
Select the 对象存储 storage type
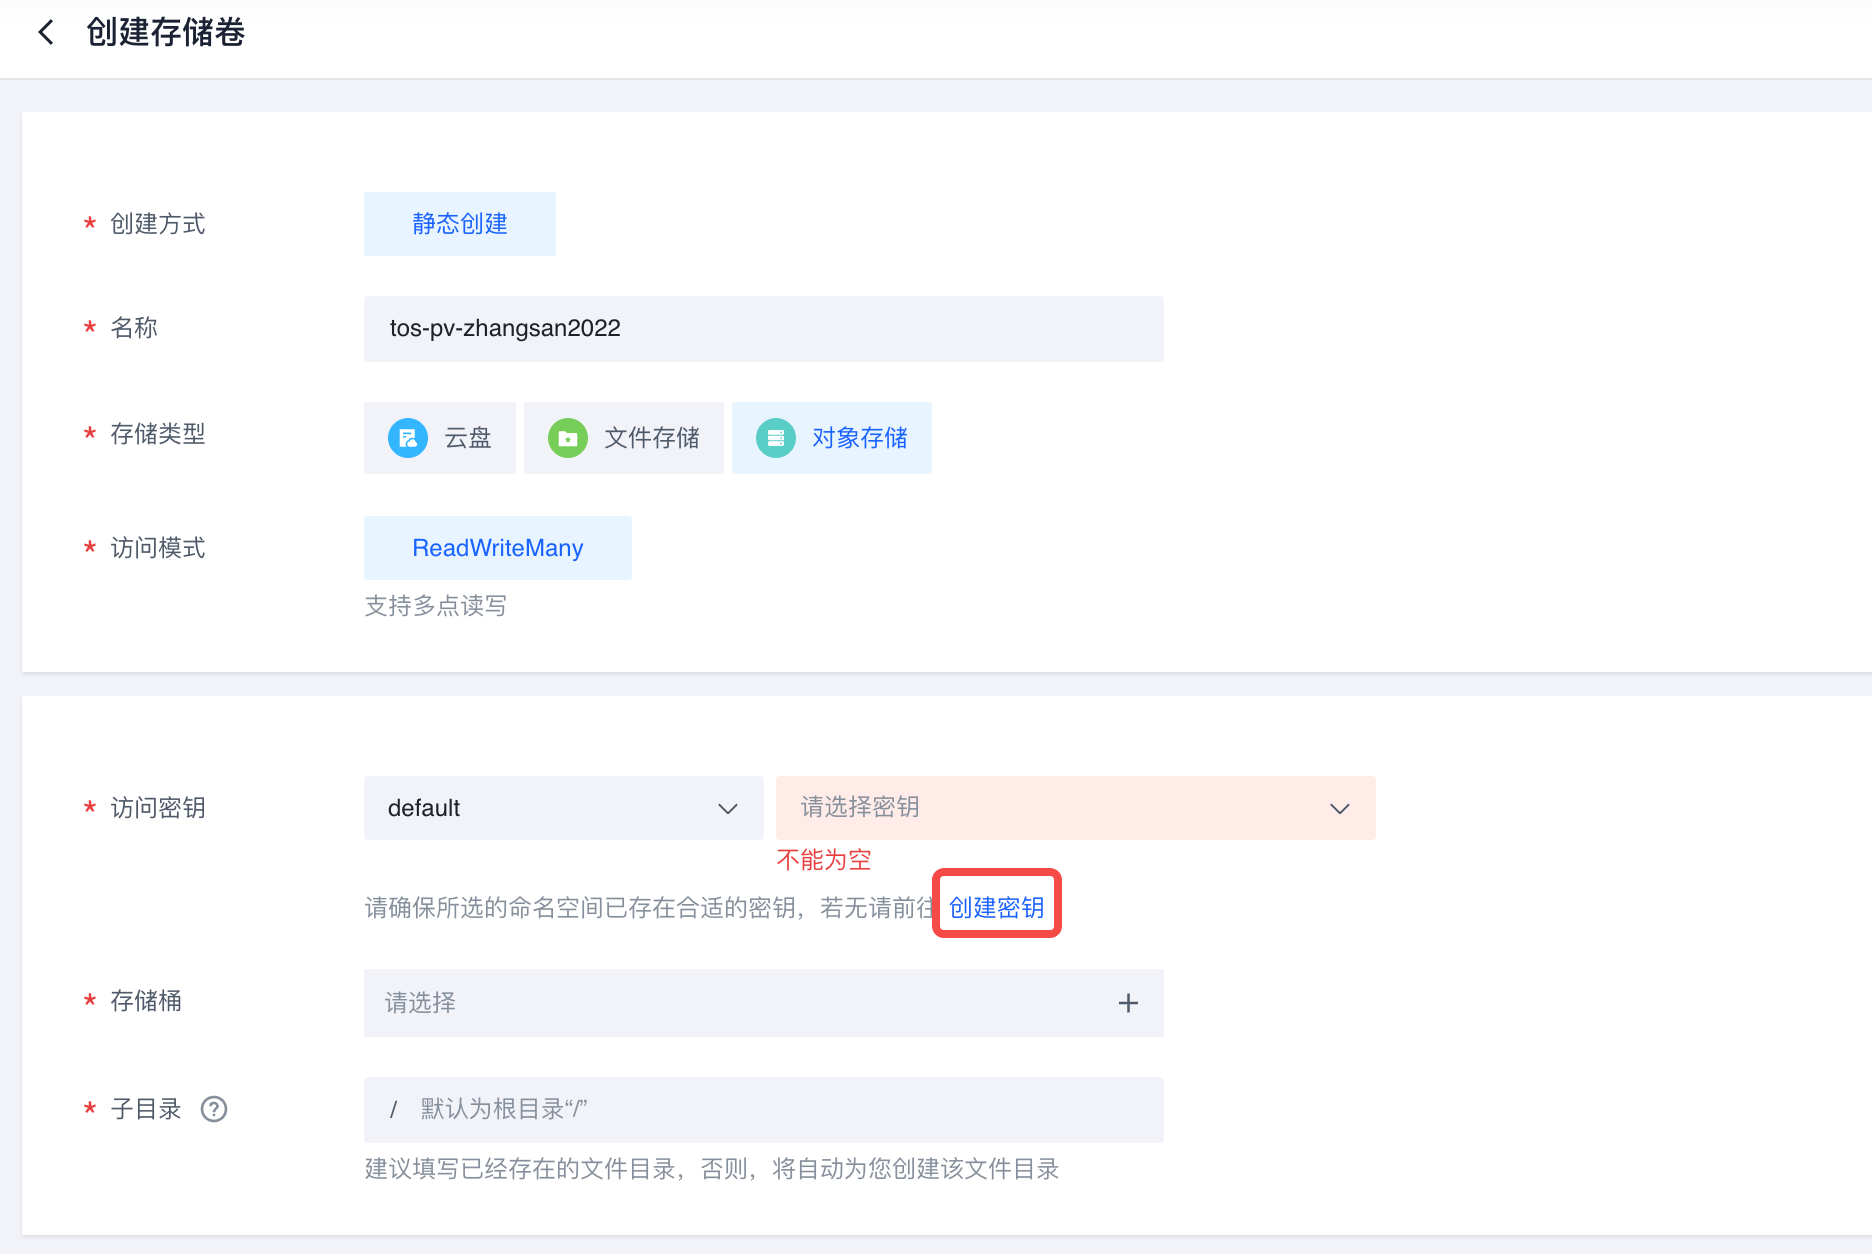pos(832,438)
